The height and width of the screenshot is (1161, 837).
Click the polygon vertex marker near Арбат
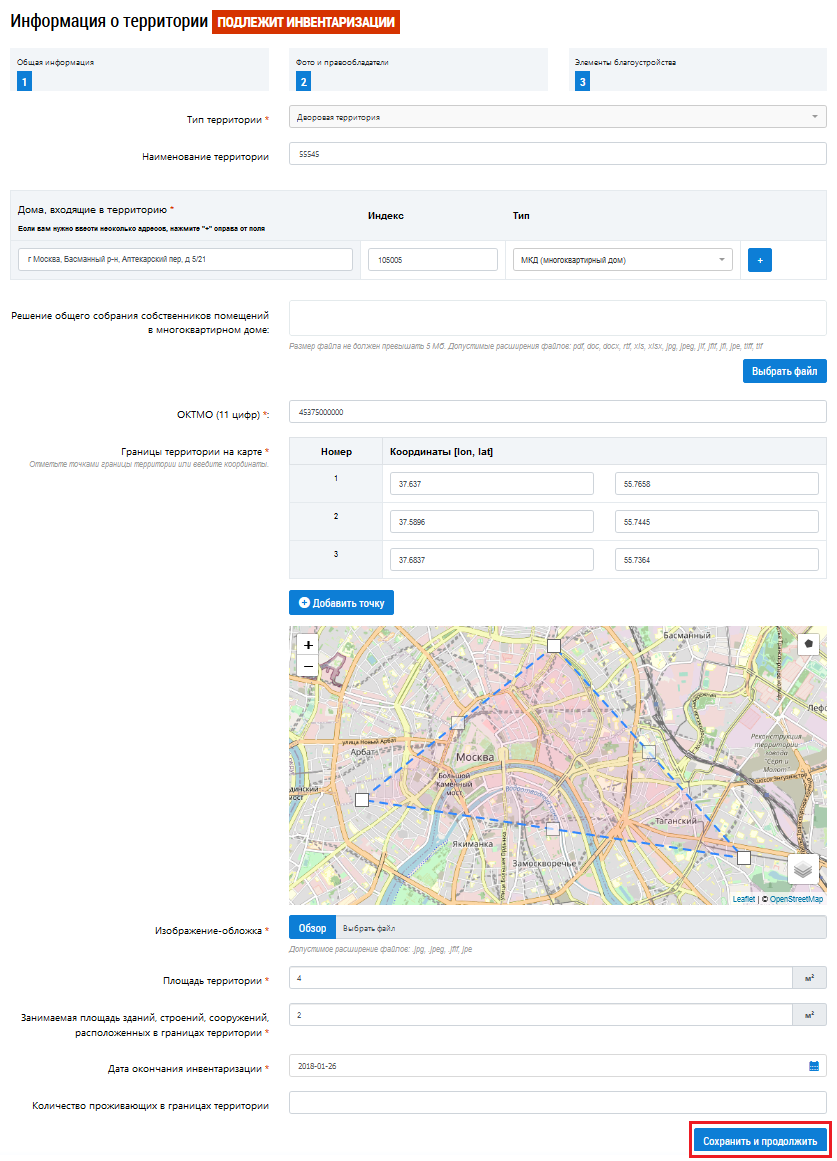pos(361,800)
